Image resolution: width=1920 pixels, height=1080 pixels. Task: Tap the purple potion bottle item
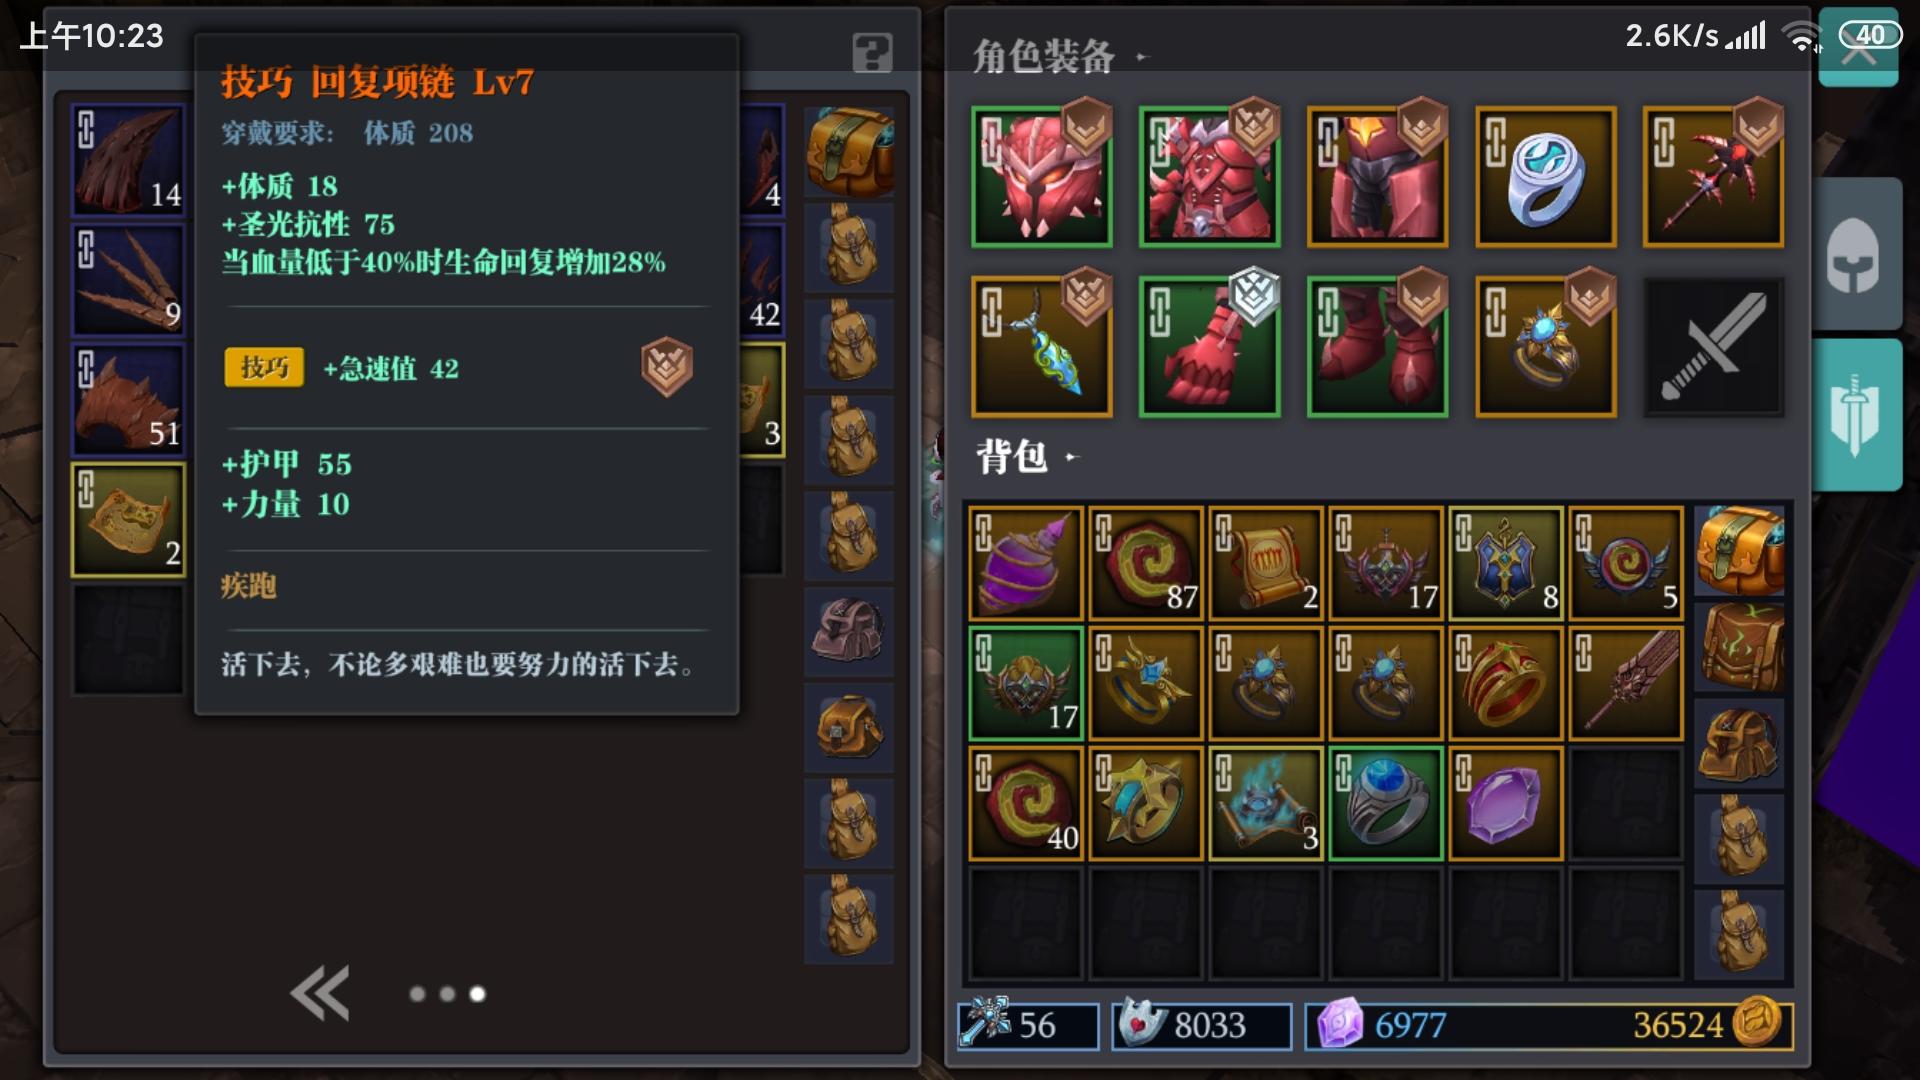[x=1025, y=563]
